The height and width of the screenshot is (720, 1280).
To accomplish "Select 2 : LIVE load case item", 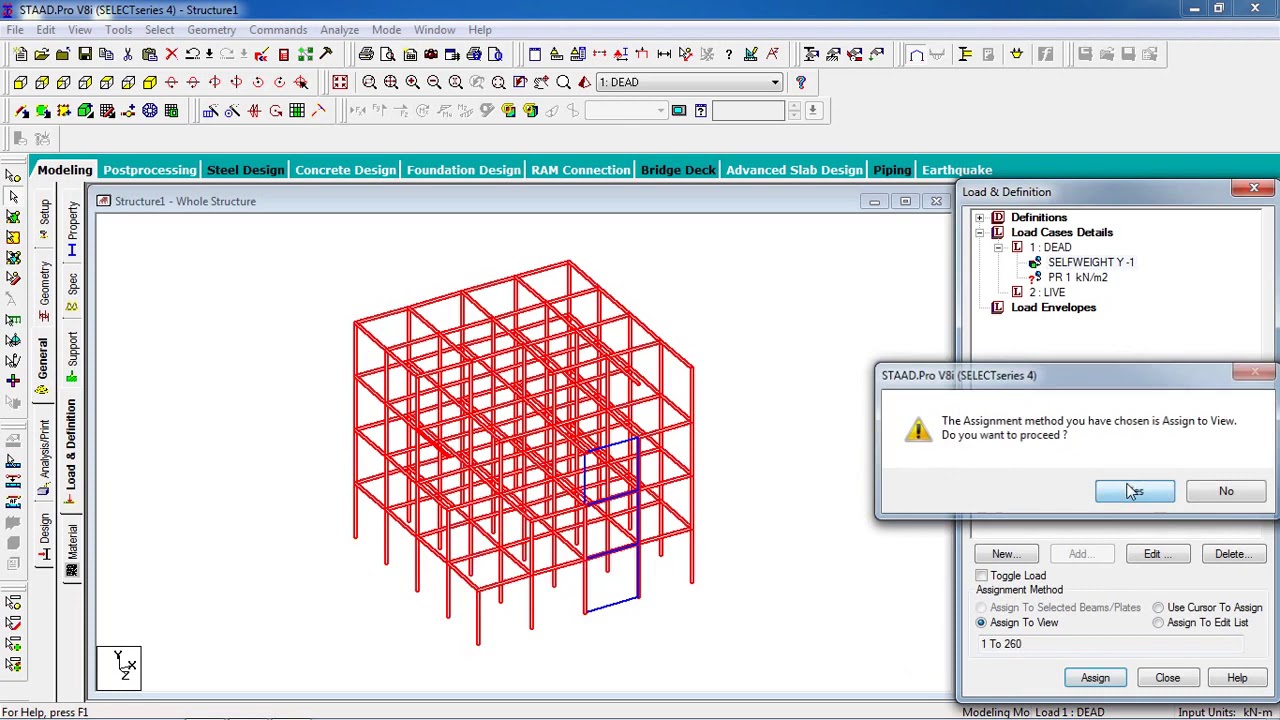I will pos(1046,292).
